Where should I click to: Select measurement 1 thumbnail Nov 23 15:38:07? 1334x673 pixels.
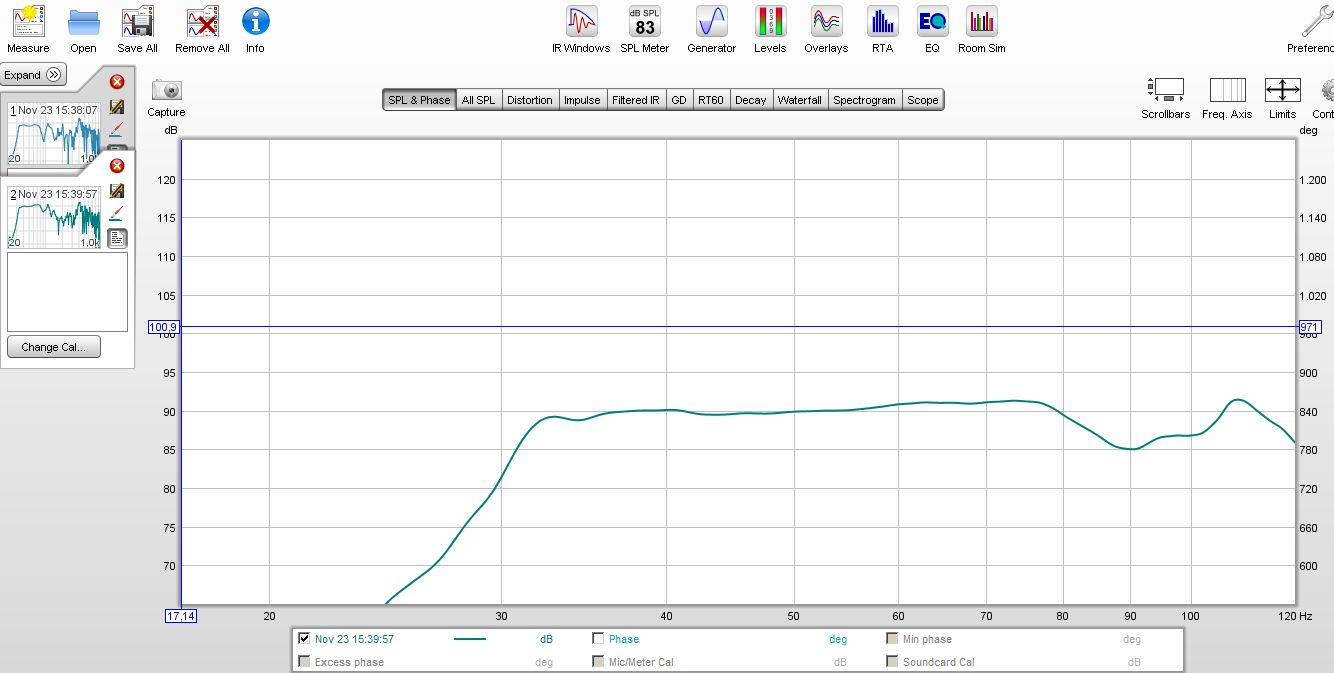pos(55,133)
